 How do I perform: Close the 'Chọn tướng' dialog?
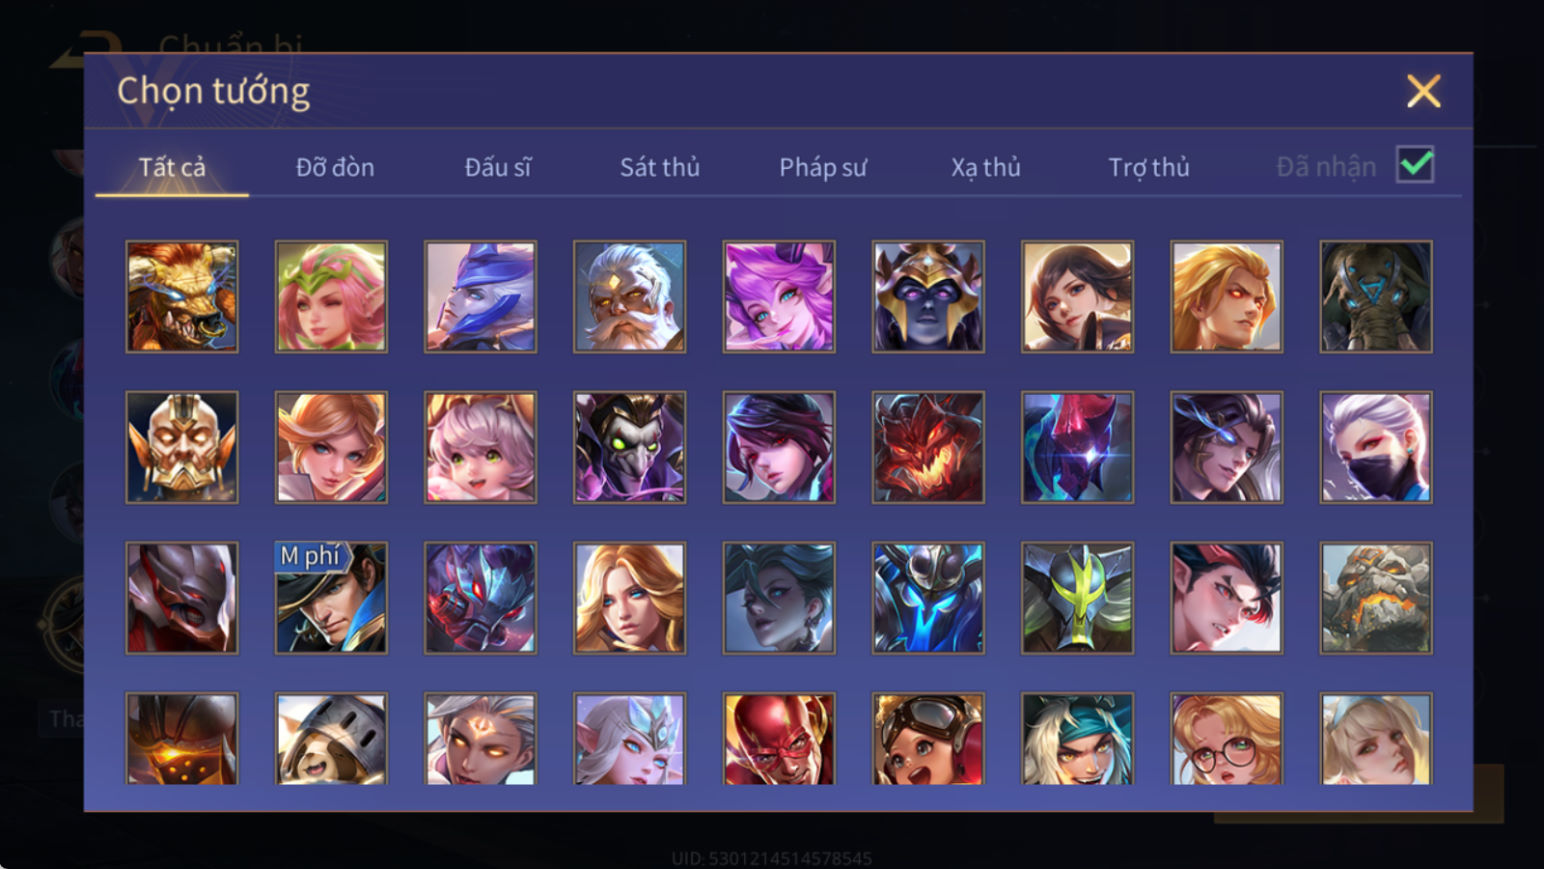coord(1423,91)
